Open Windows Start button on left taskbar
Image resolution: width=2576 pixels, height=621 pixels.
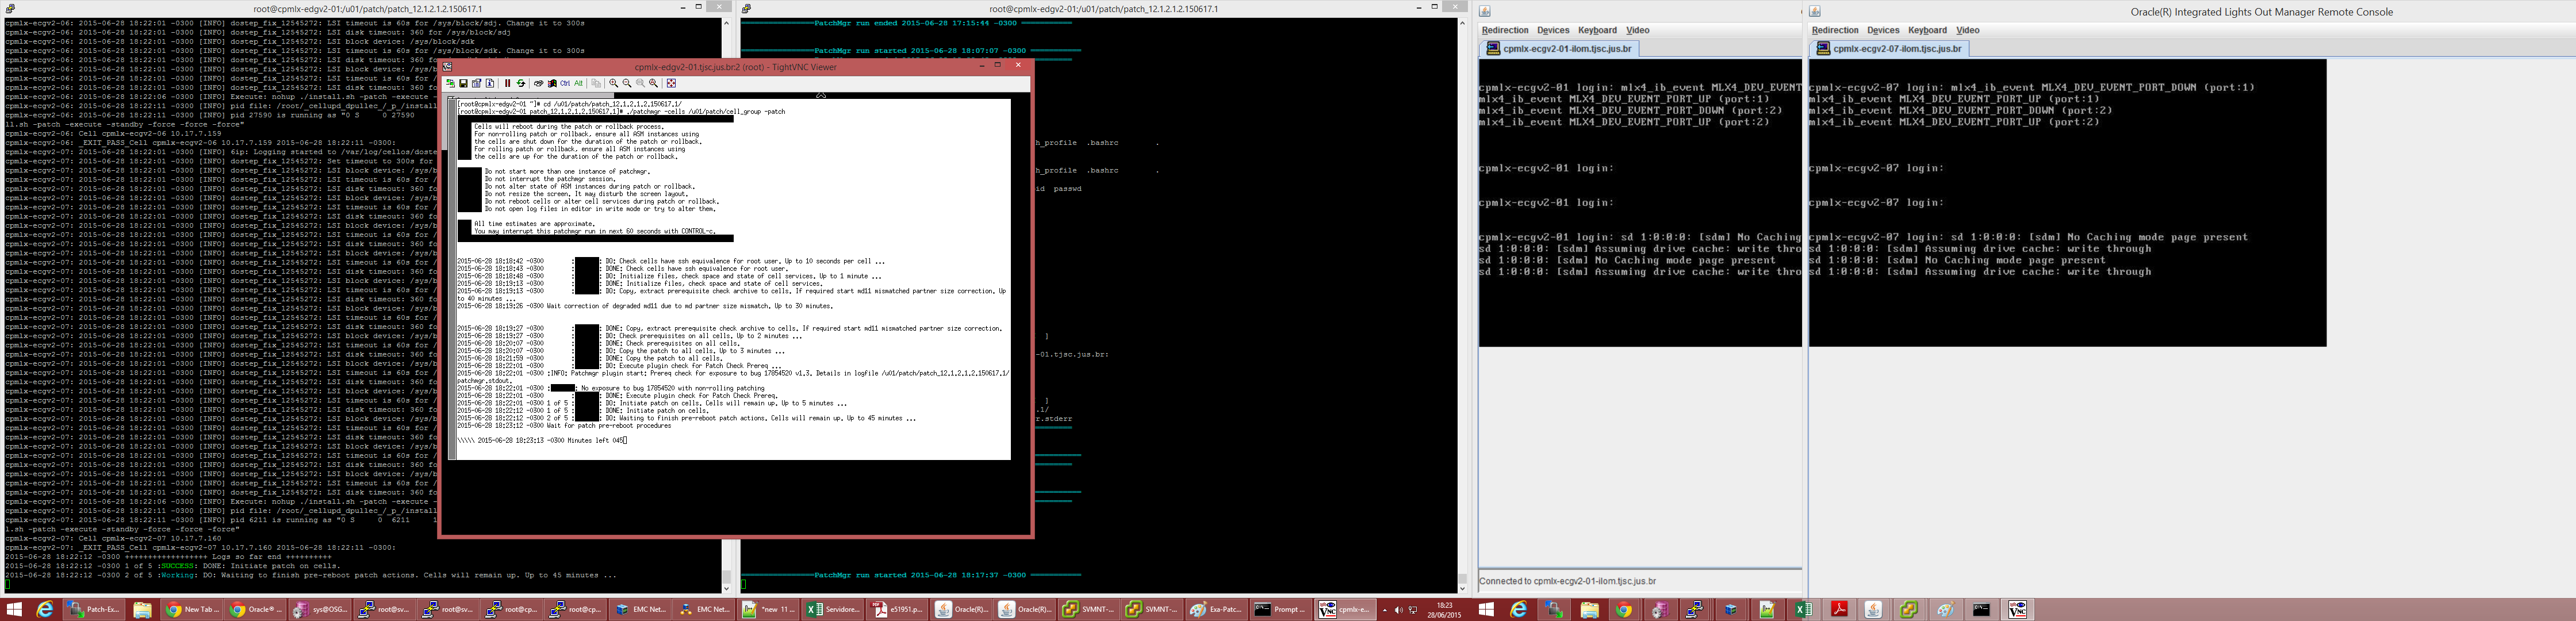click(14, 609)
